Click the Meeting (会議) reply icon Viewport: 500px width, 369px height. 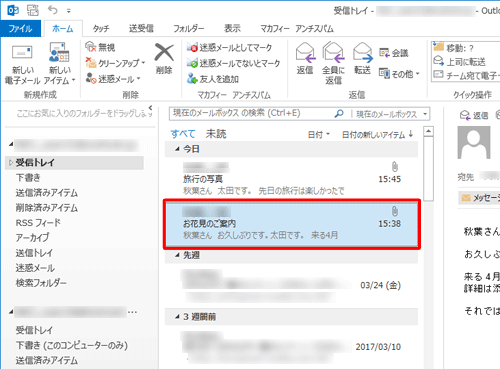tap(384, 53)
